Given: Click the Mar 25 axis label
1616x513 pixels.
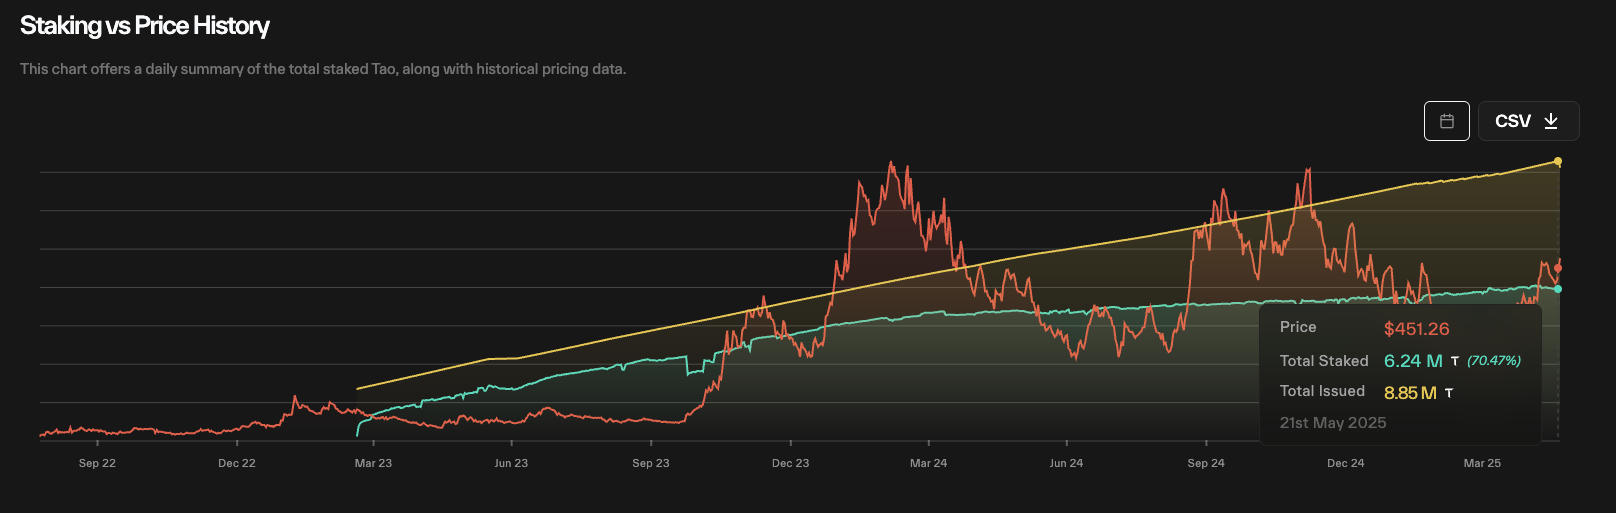Looking at the screenshot, I should click(x=1482, y=463).
